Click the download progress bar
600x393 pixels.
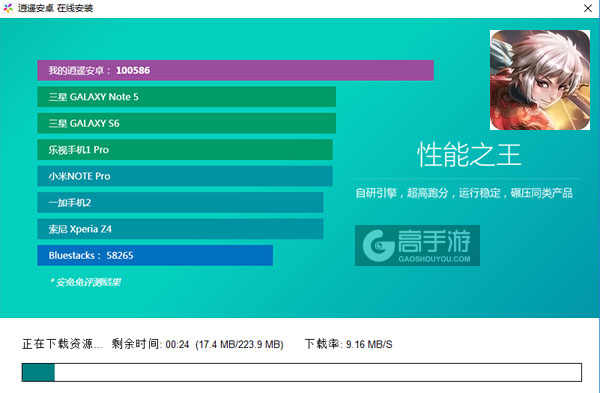302,372
